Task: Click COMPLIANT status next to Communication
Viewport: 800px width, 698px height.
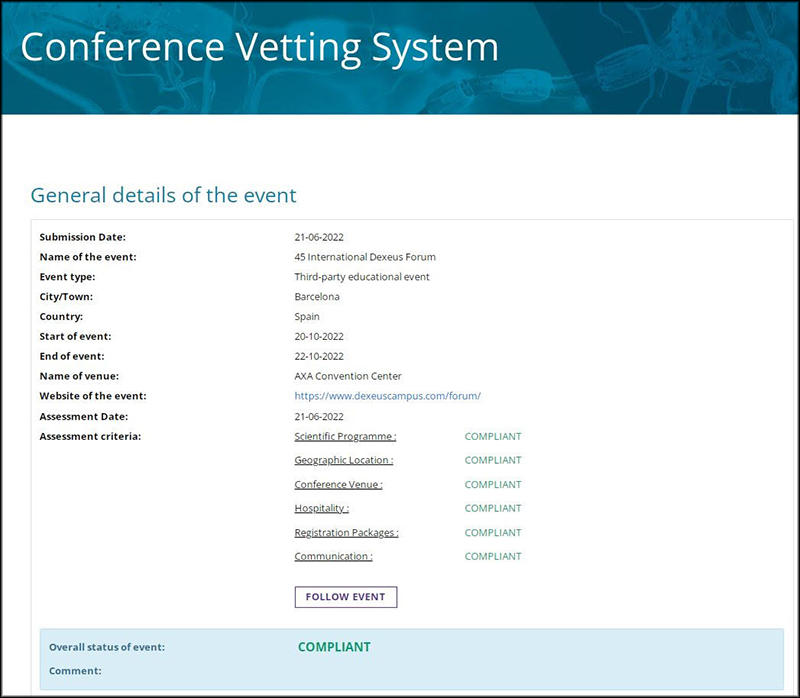Action: click(x=493, y=556)
